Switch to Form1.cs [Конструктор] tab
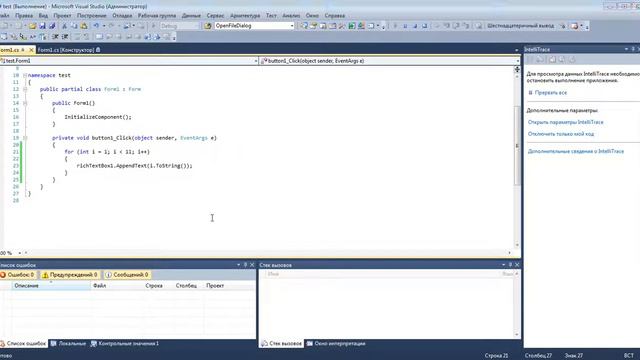This screenshot has width=640, height=360. click(x=69, y=50)
